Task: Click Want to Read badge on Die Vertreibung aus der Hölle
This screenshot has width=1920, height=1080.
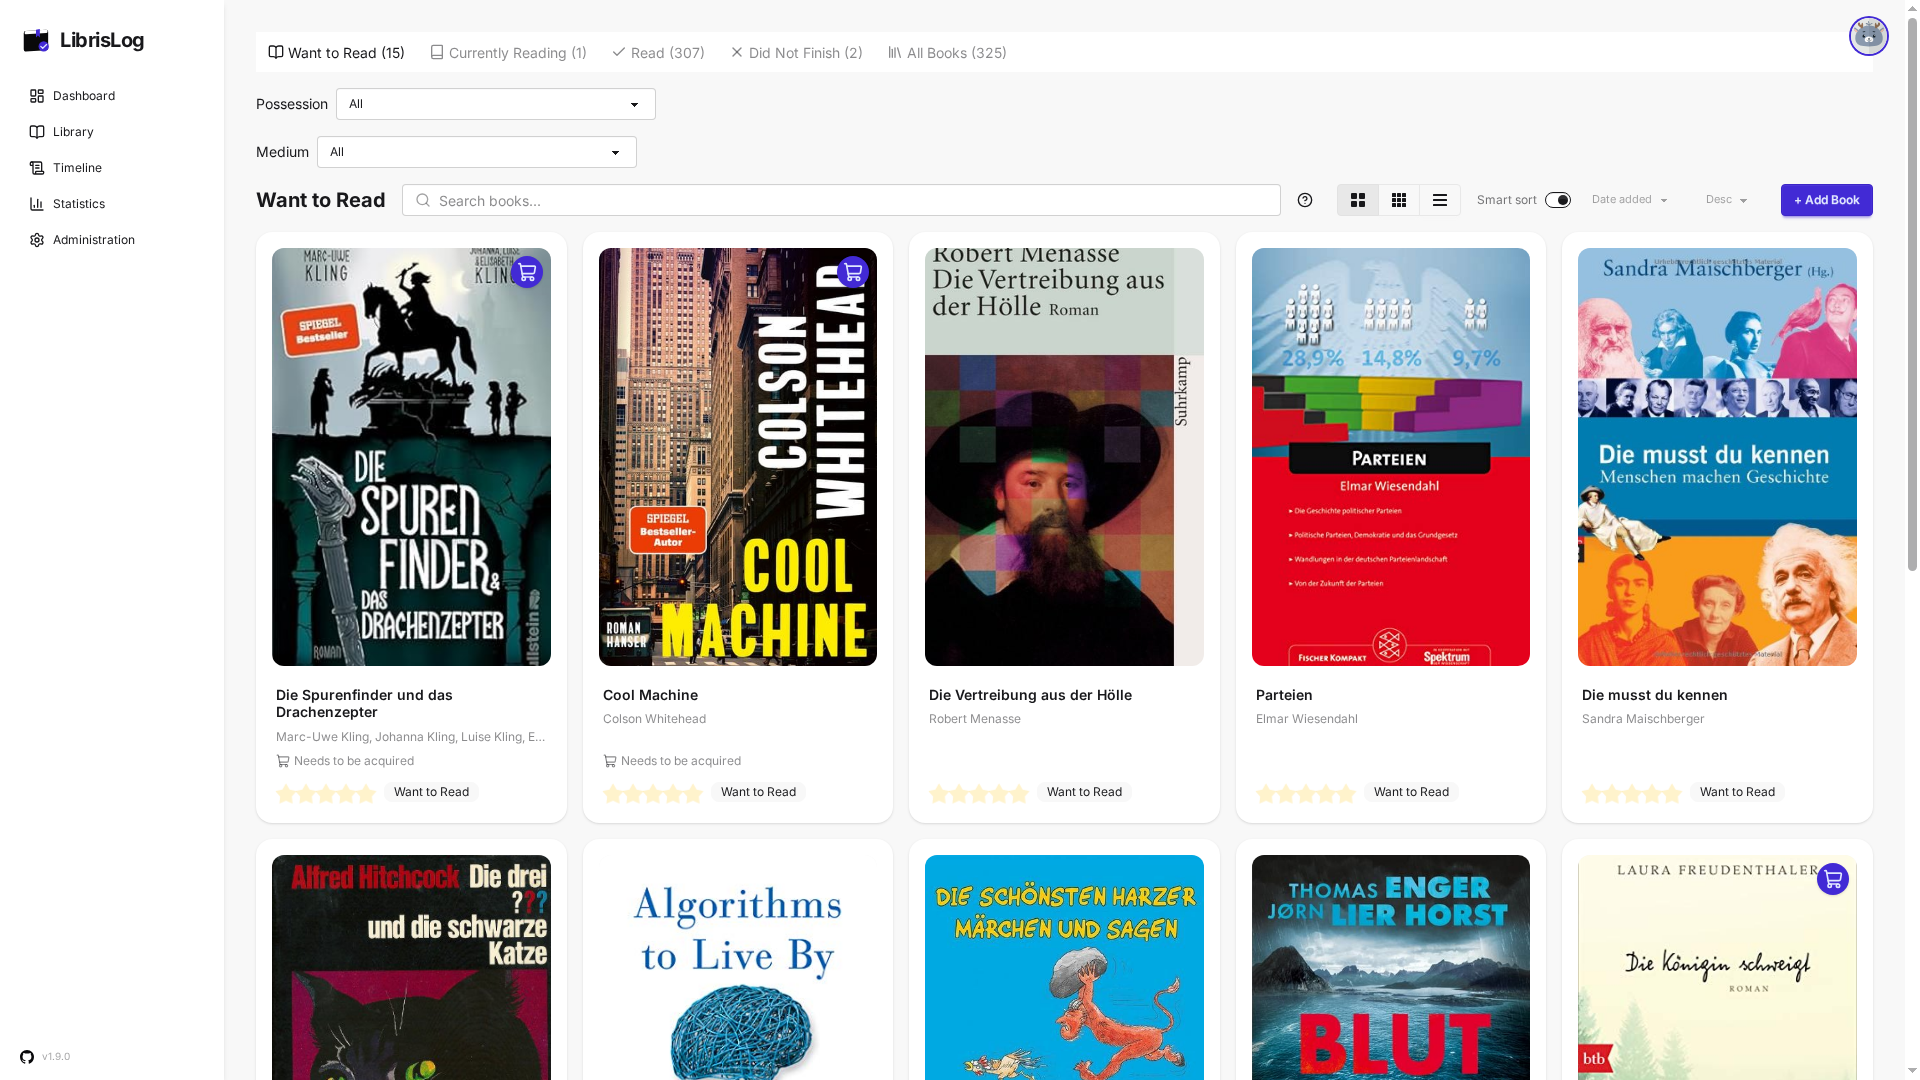Action: (x=1084, y=792)
